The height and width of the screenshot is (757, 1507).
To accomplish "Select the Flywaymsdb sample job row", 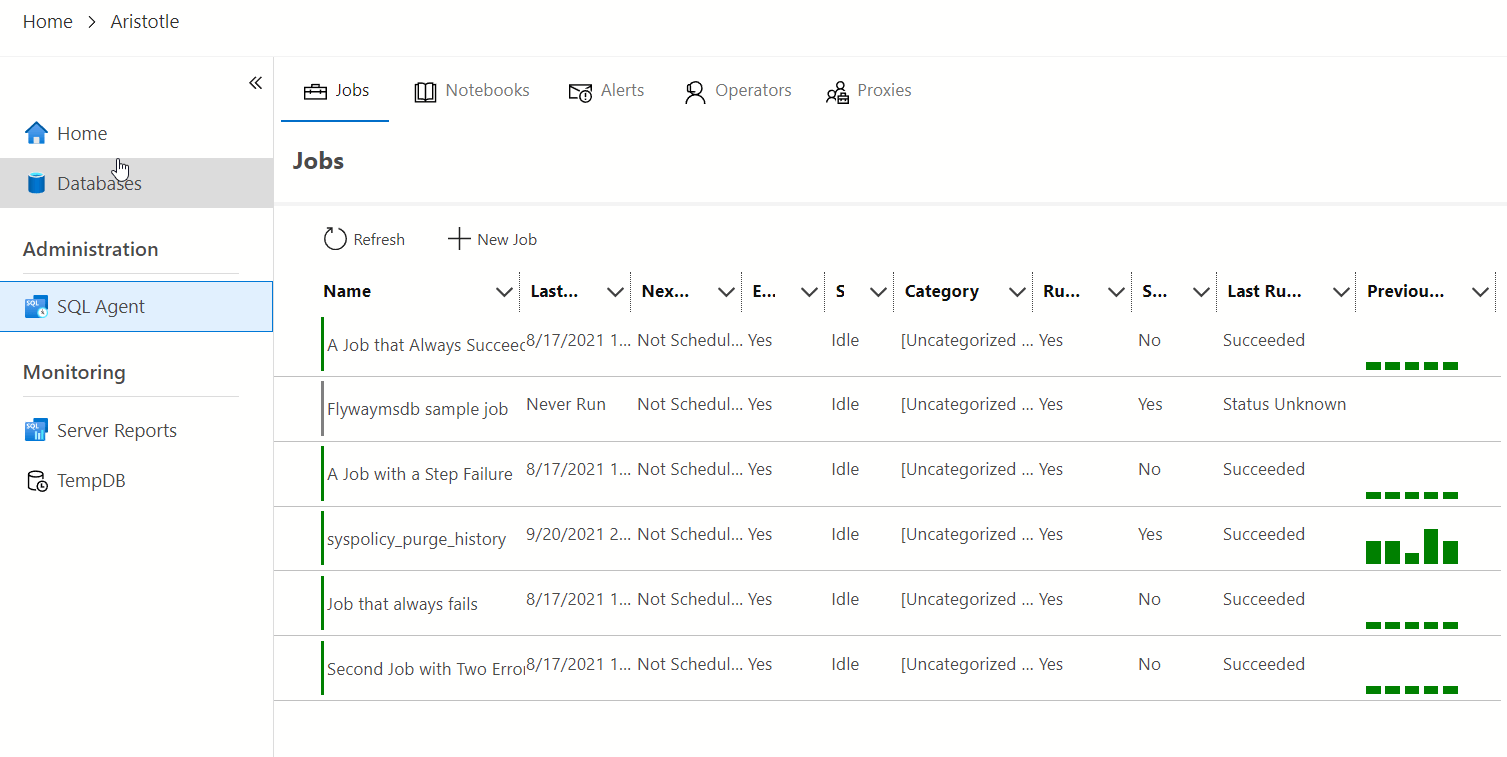I will (x=417, y=409).
